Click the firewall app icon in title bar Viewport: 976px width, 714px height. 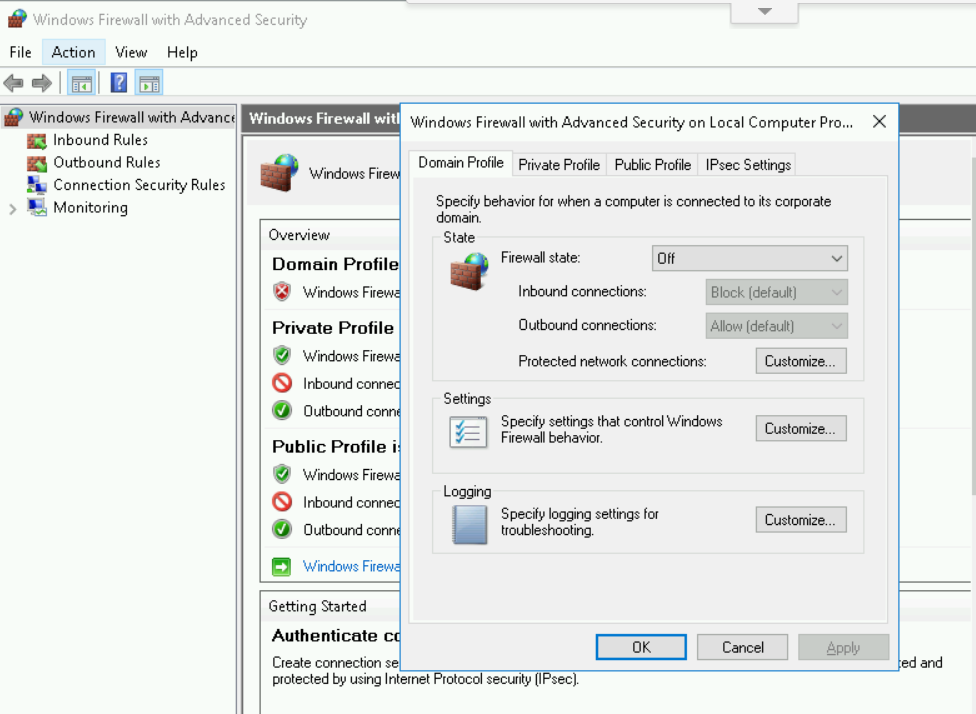17,19
